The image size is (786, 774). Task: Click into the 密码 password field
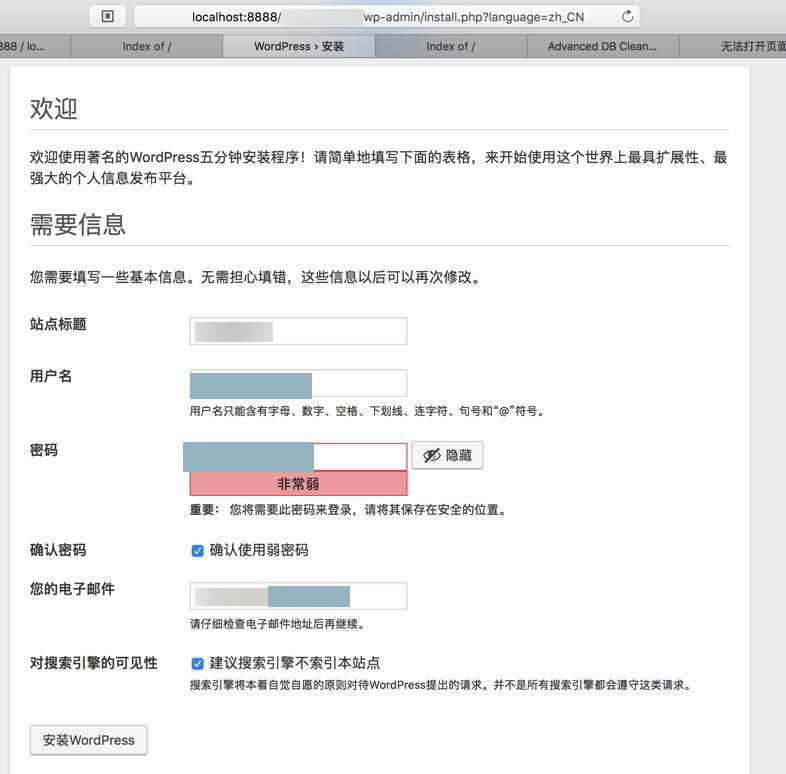298,457
